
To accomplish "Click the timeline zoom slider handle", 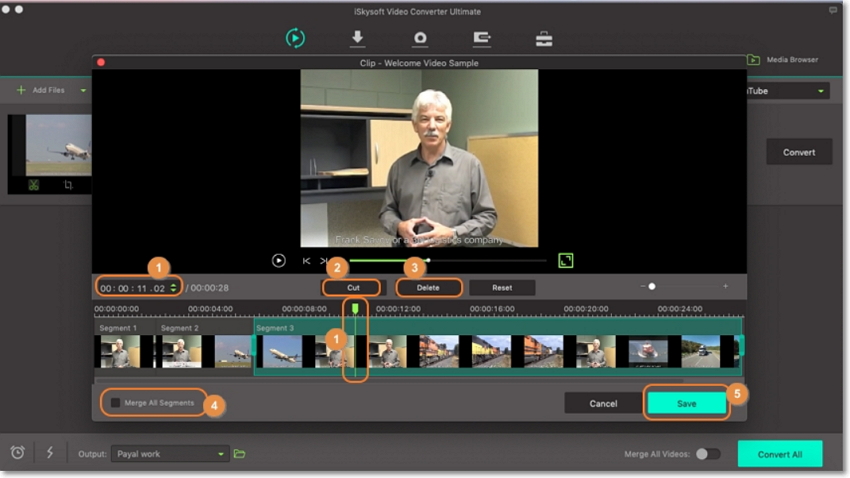I will coord(652,287).
